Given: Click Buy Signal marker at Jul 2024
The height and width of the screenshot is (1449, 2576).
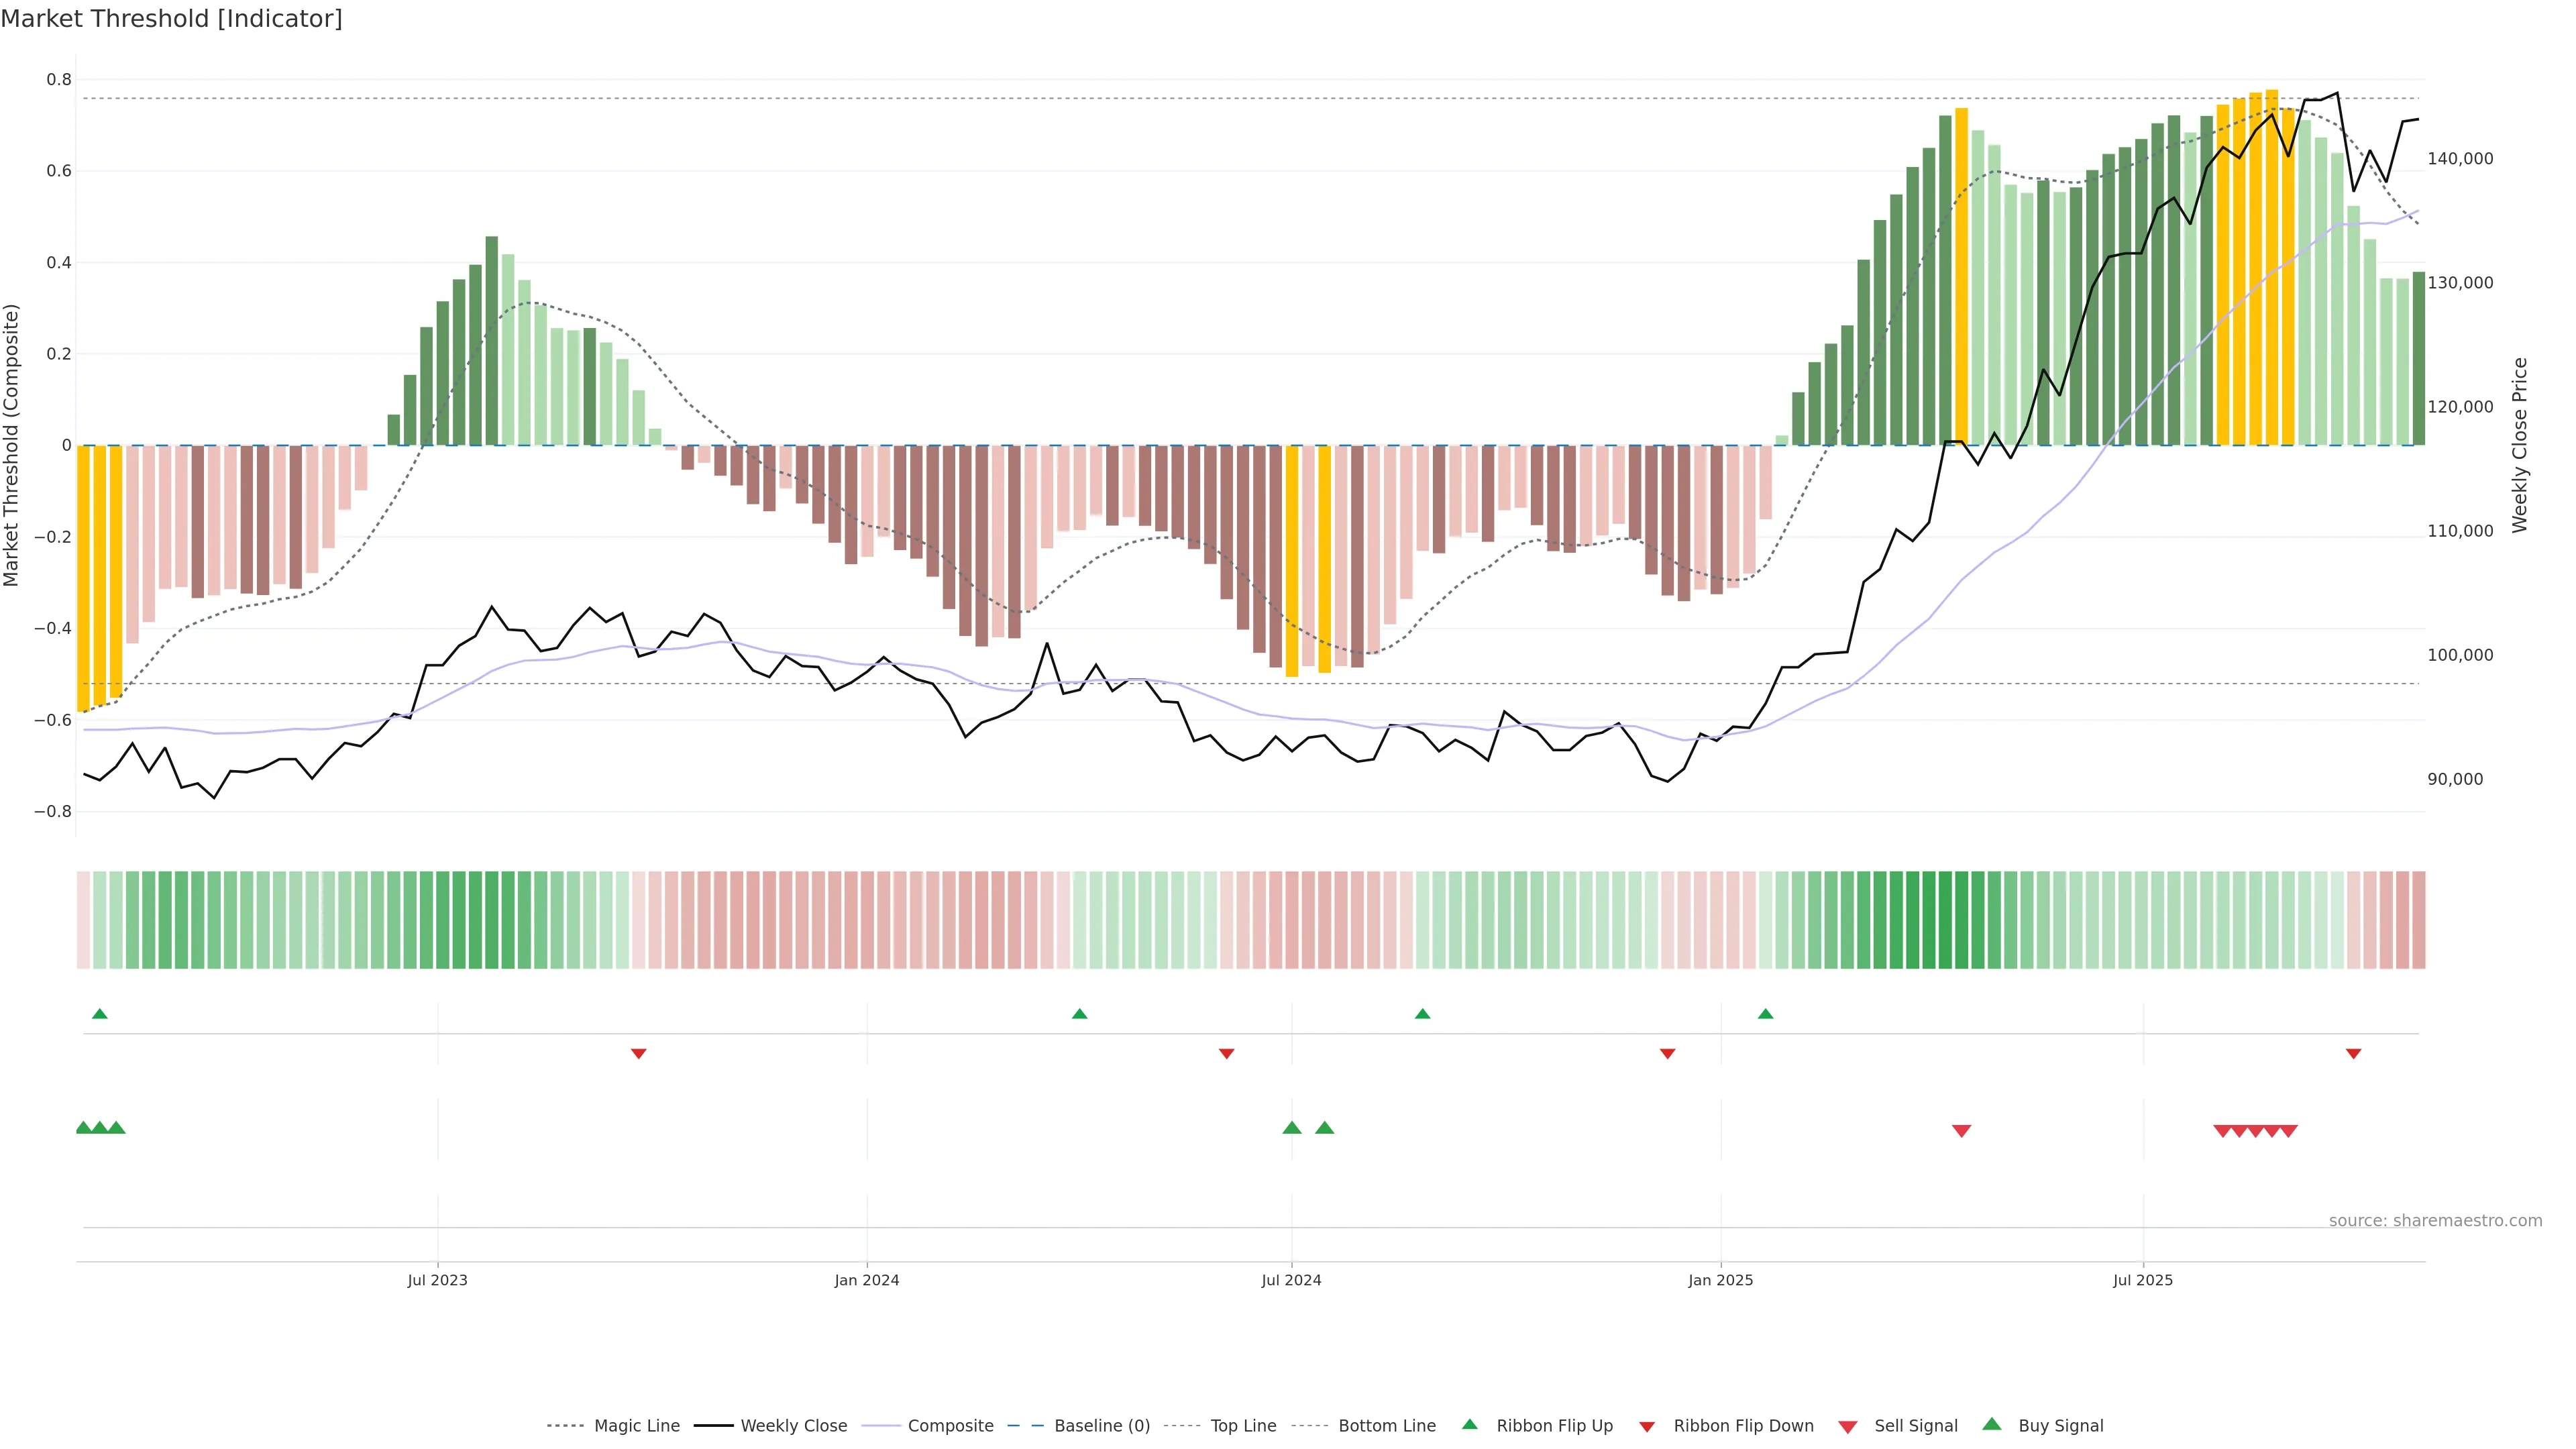Looking at the screenshot, I should 1291,1128.
